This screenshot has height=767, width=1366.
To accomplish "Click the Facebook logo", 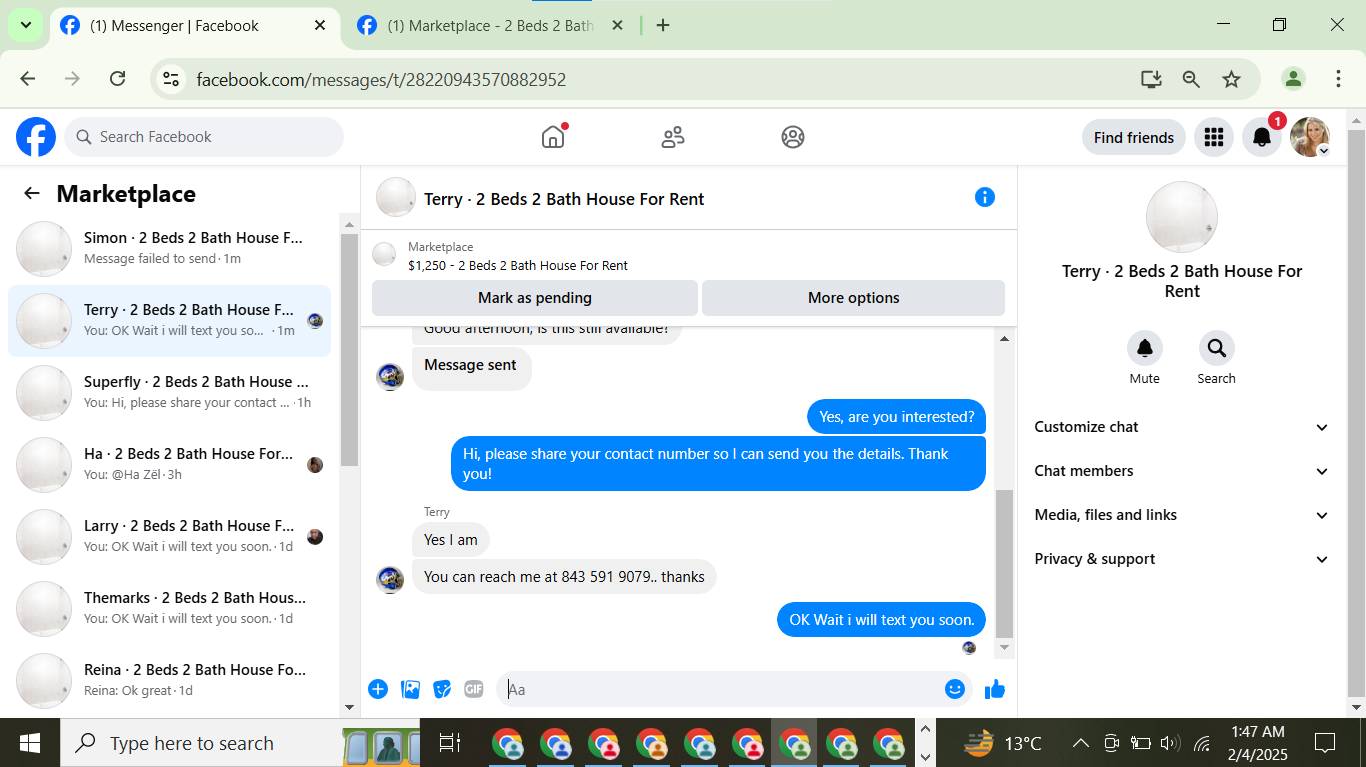I will click(36, 137).
